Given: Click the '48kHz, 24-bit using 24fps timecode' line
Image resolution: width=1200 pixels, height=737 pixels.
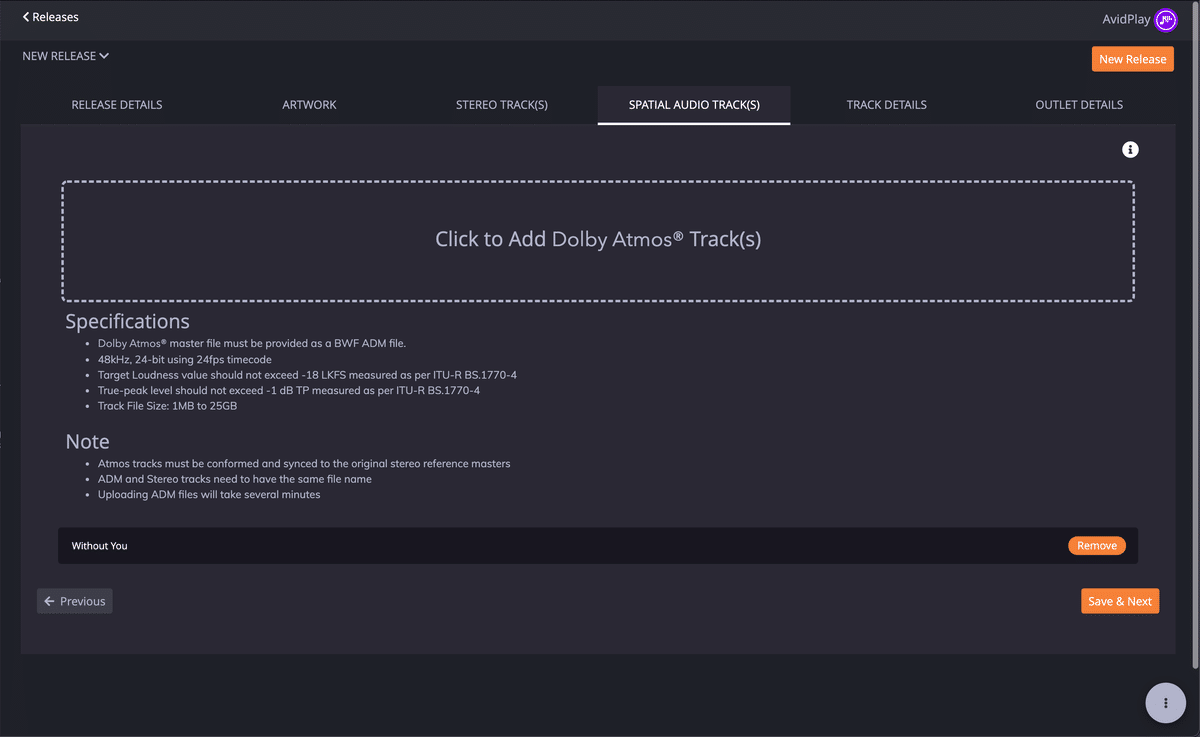Looking at the screenshot, I should tap(185, 359).
